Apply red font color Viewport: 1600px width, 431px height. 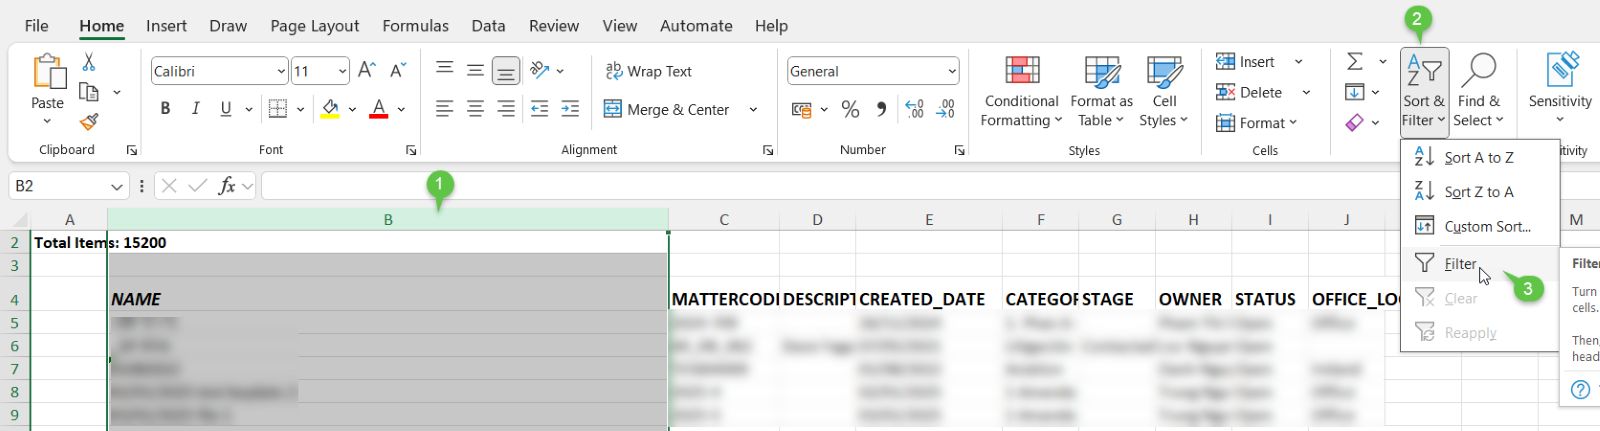point(379,109)
